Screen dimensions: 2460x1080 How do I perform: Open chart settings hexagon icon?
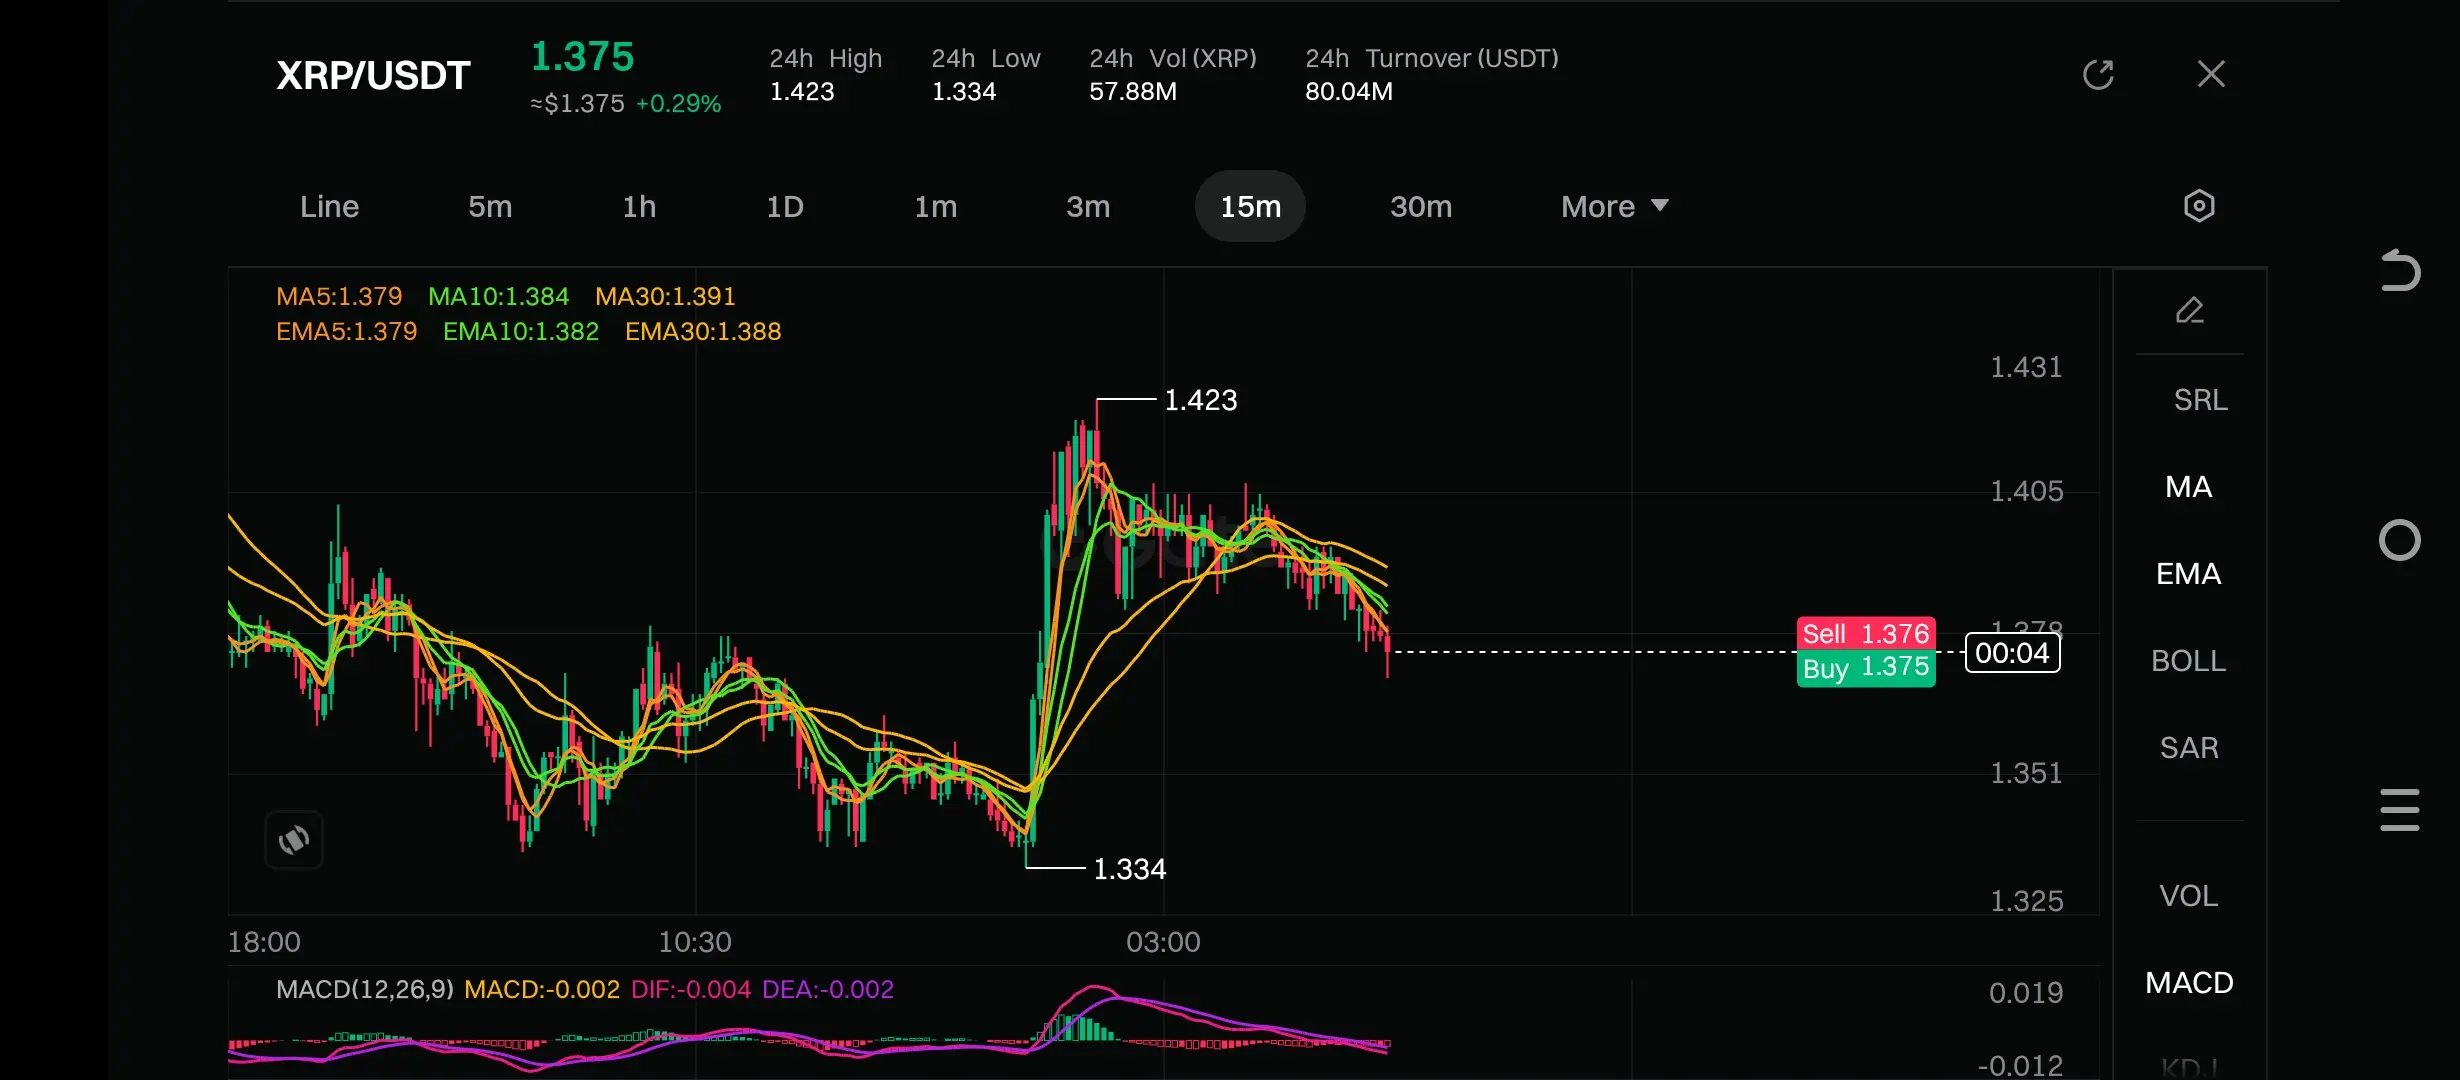[x=2198, y=206]
